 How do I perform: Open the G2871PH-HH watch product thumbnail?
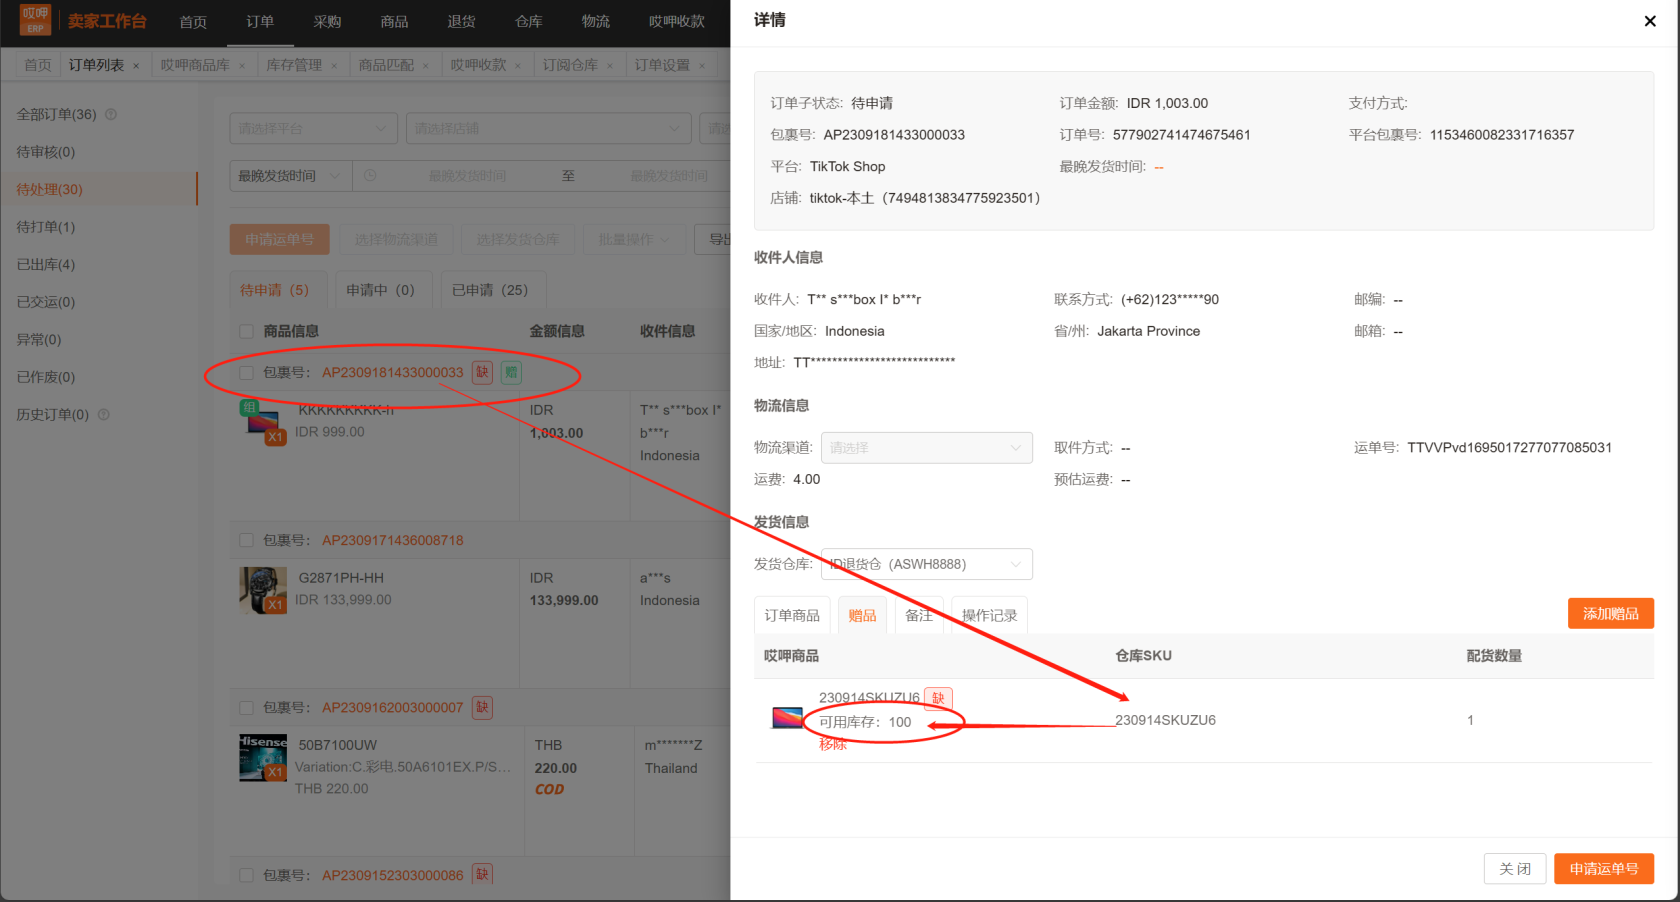coord(263,590)
